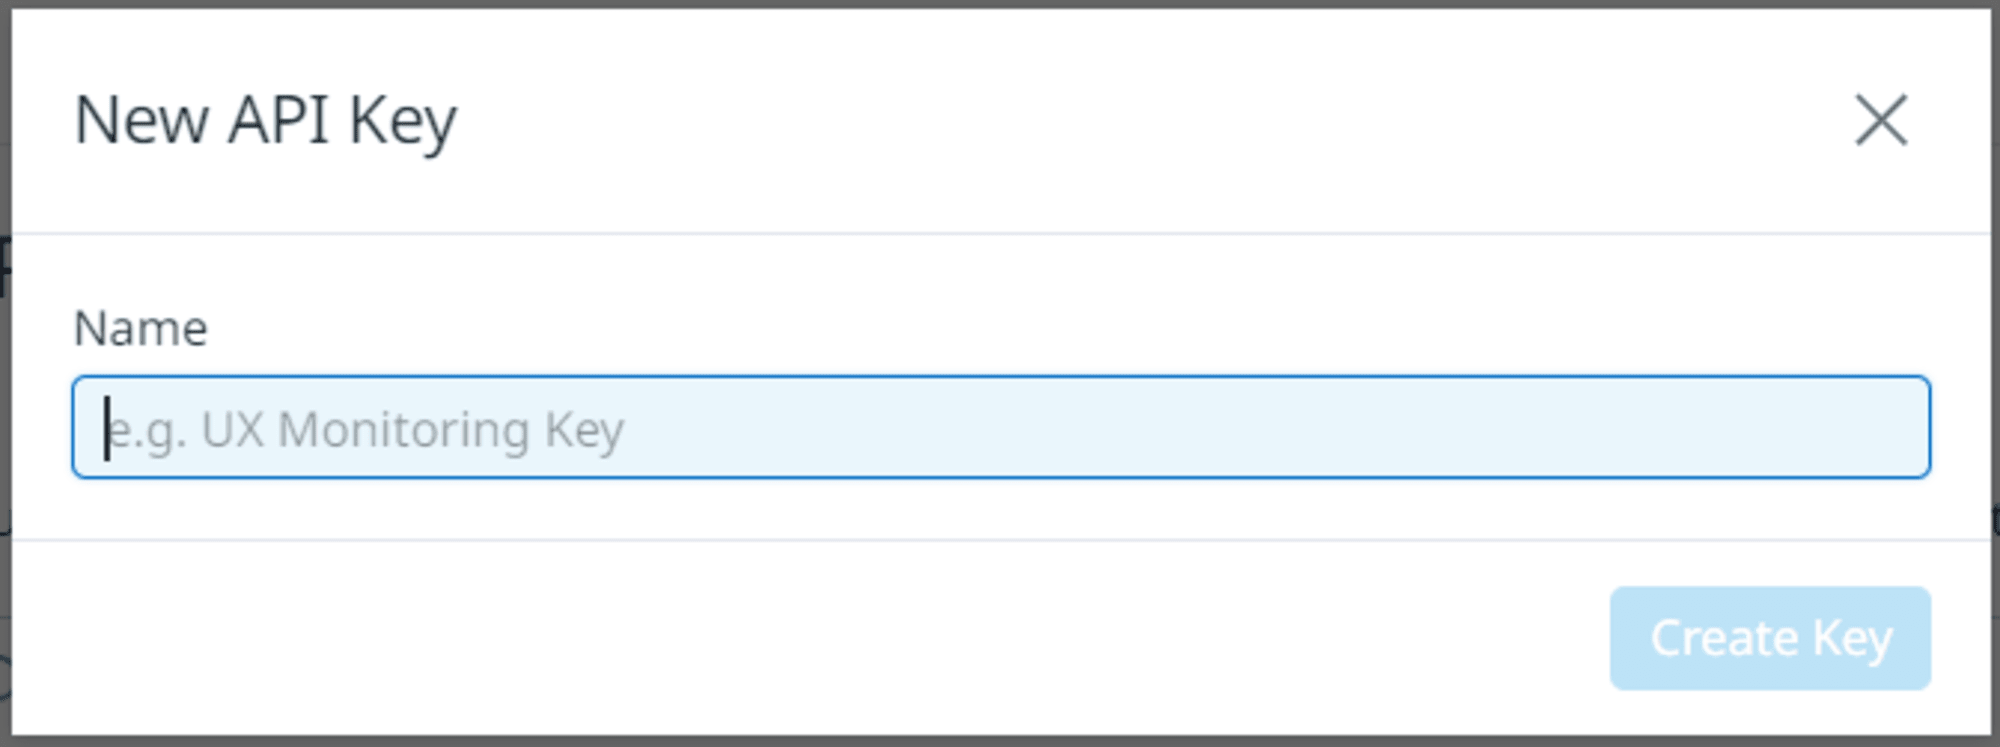
Task: Dismiss the dialog using the X icon
Action: (x=1881, y=120)
